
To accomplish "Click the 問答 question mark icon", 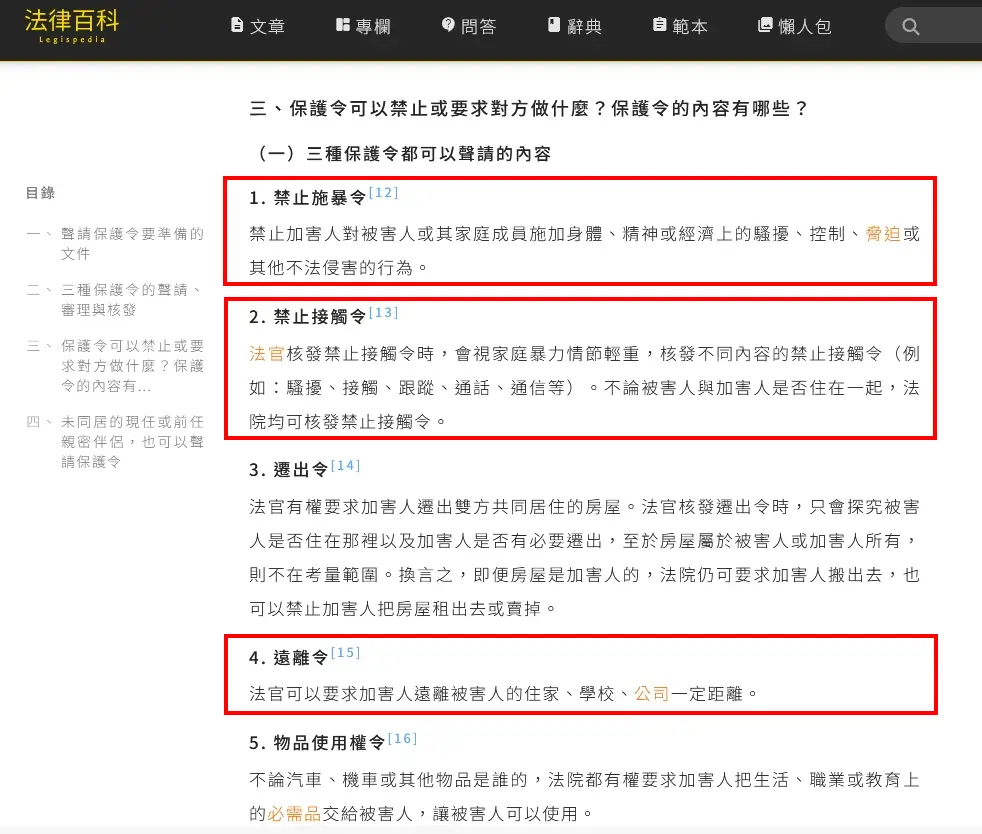I will 448,25.
